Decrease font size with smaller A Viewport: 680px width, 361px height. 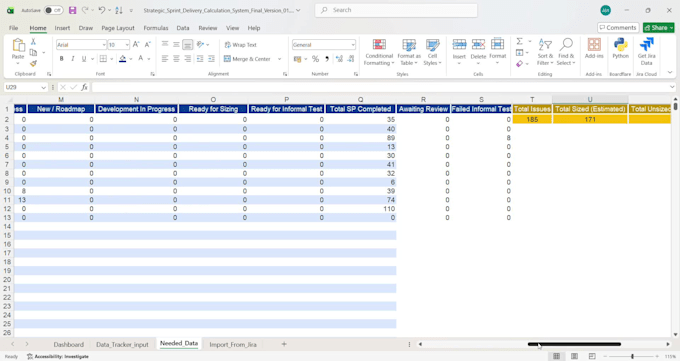tap(147, 44)
